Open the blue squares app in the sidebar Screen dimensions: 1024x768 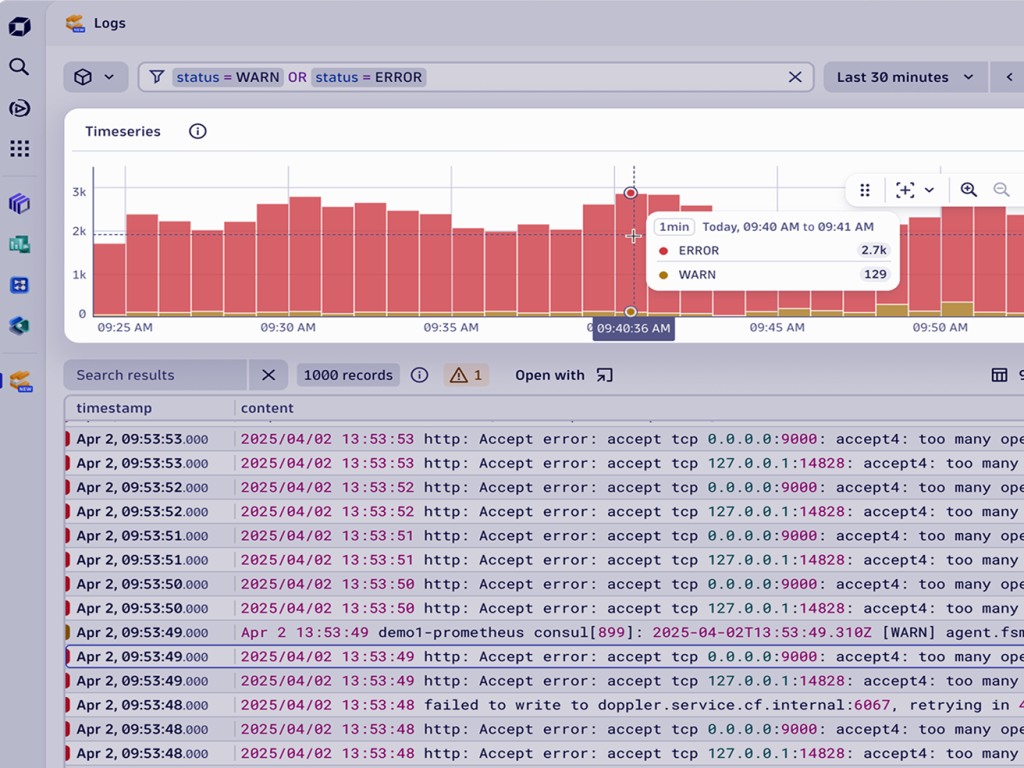pyautogui.click(x=20, y=285)
